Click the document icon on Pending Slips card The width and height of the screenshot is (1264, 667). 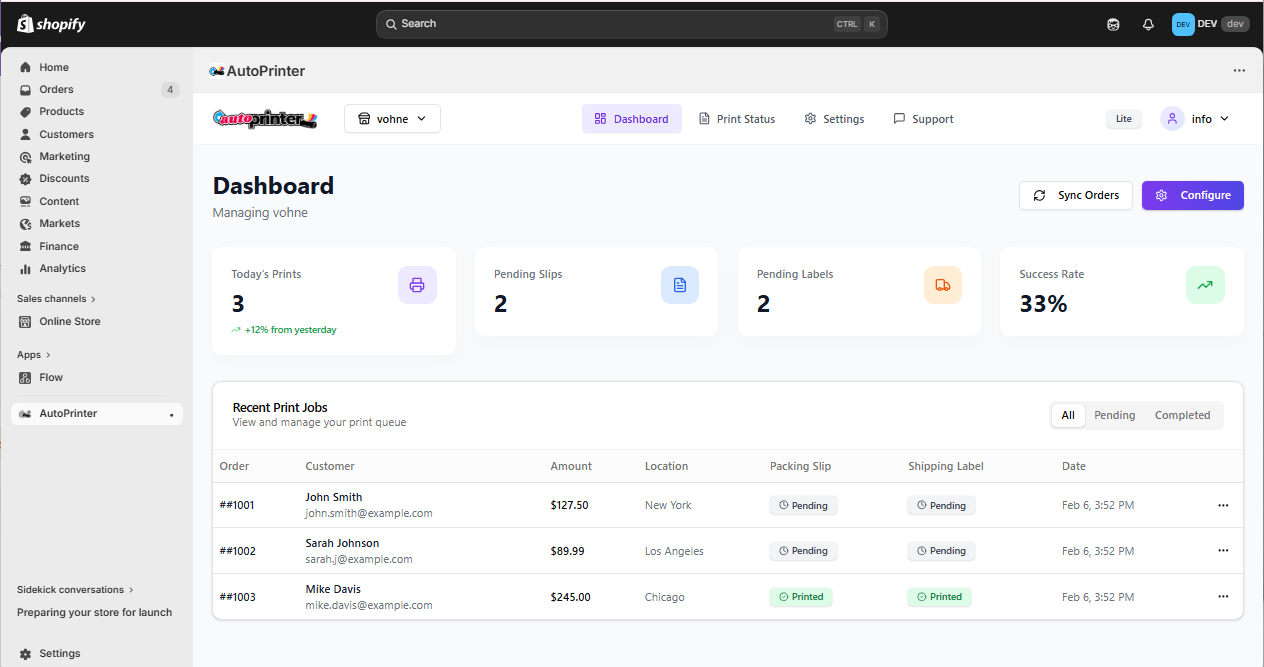pos(680,285)
